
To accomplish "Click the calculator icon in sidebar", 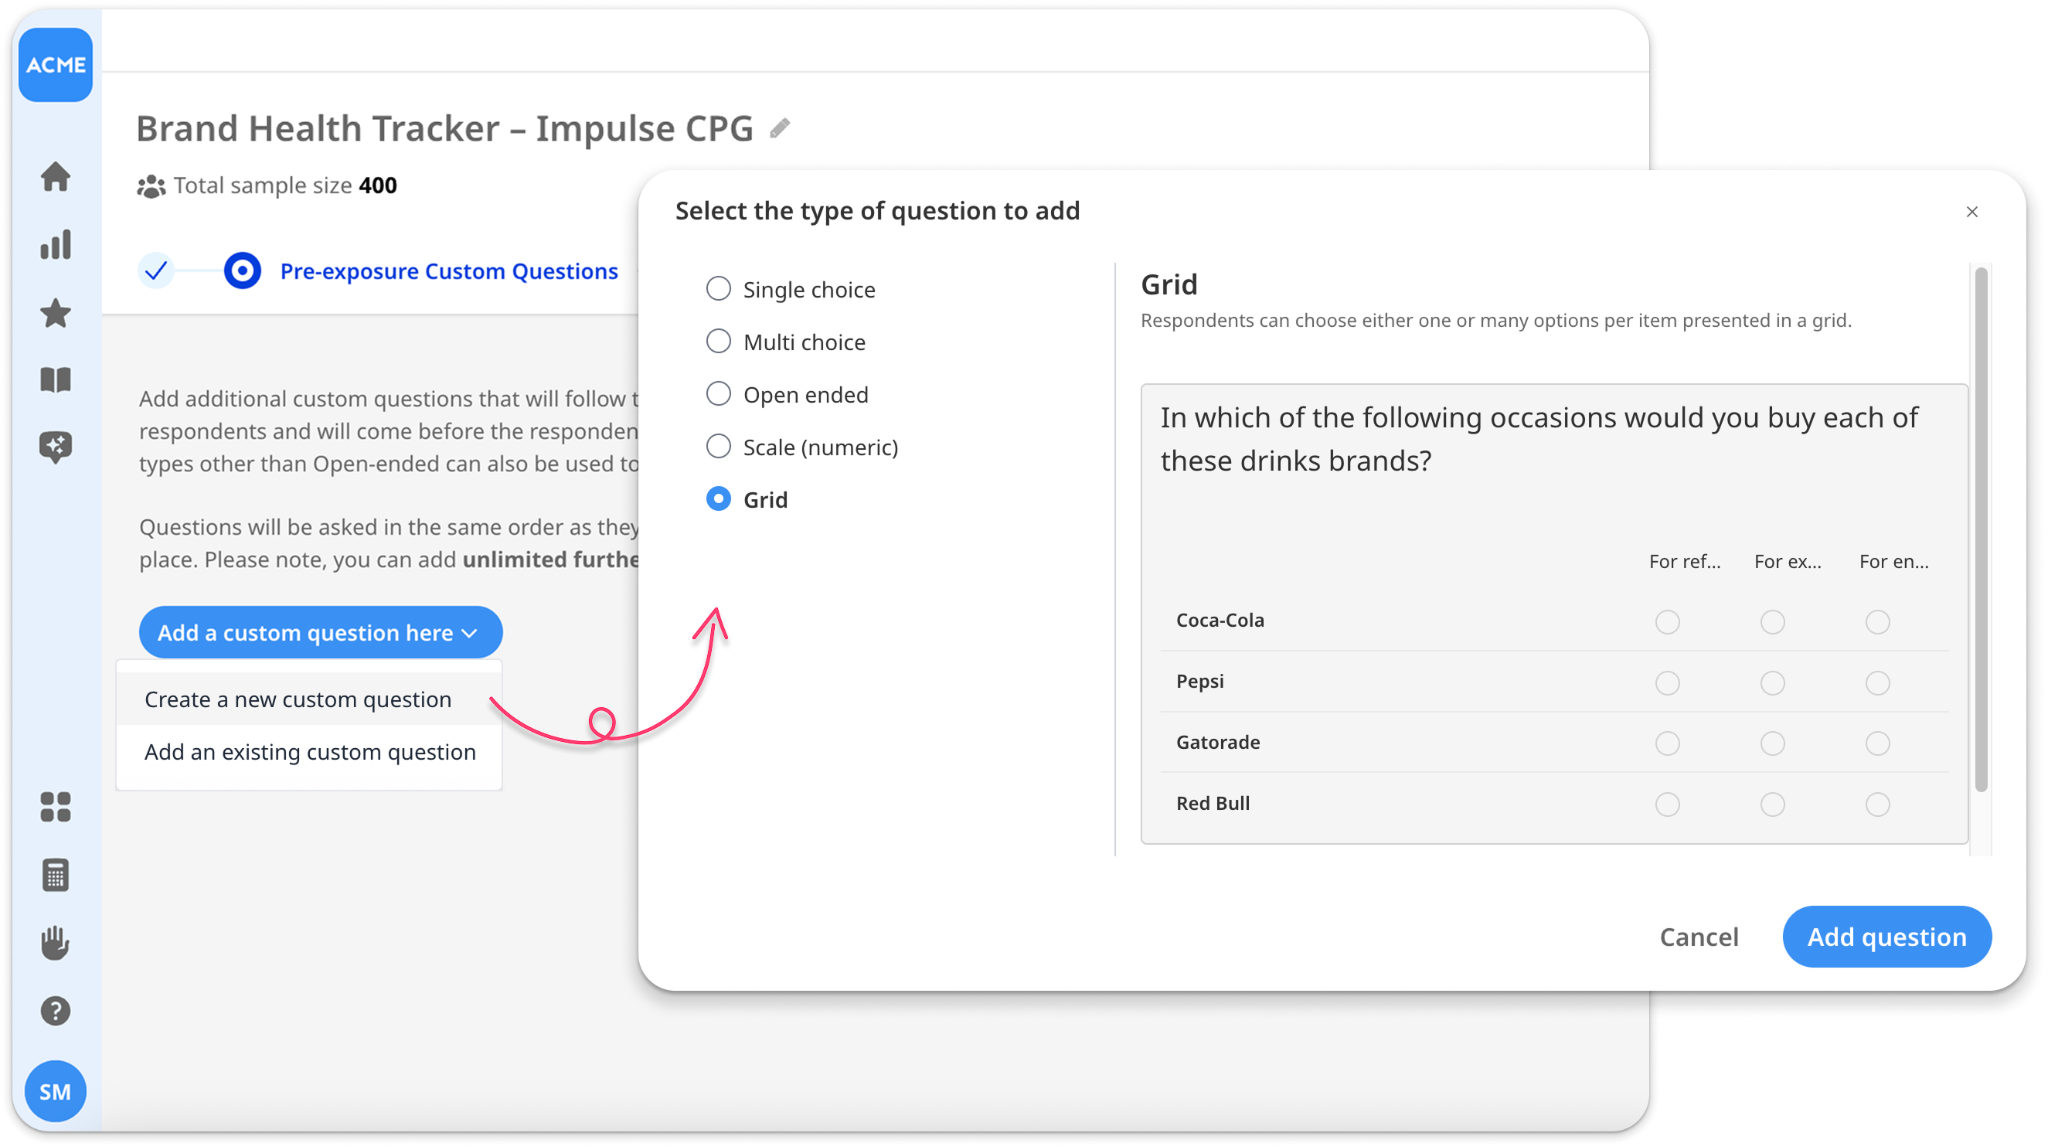I will (x=55, y=875).
